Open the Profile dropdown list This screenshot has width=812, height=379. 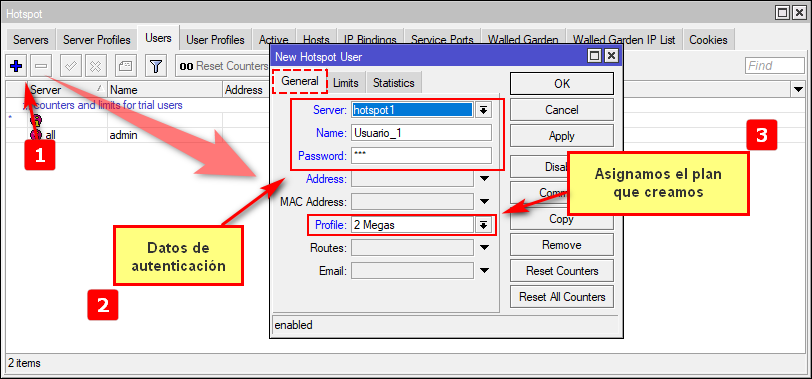tap(483, 225)
